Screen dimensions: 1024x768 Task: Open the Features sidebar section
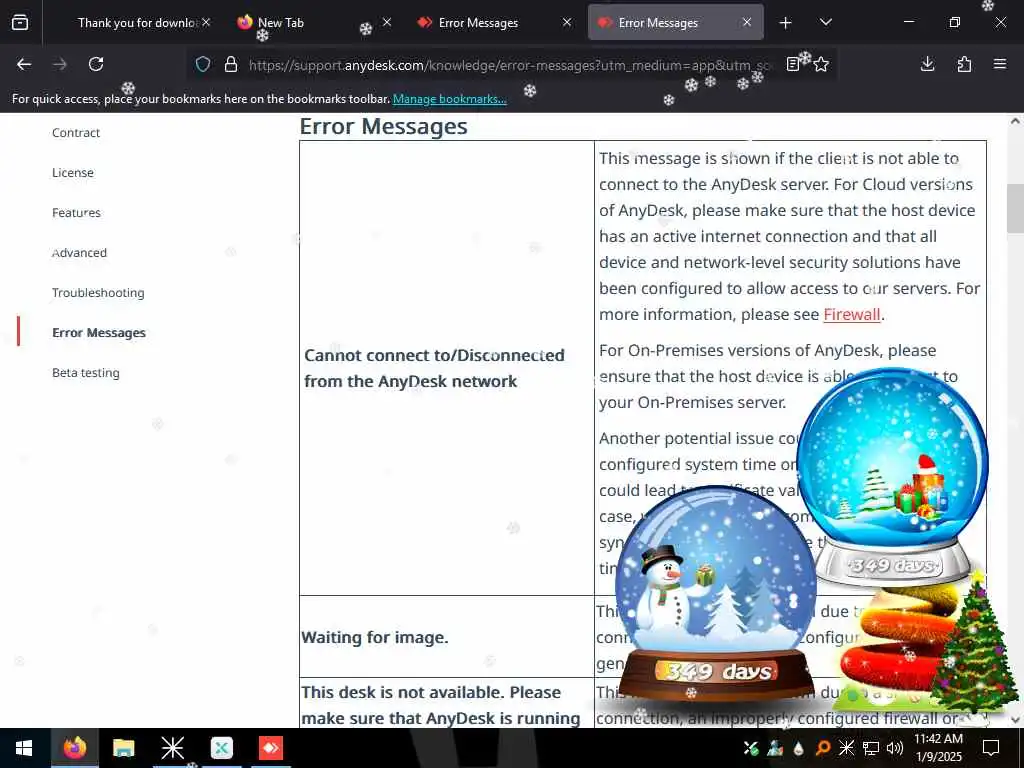coord(76,213)
